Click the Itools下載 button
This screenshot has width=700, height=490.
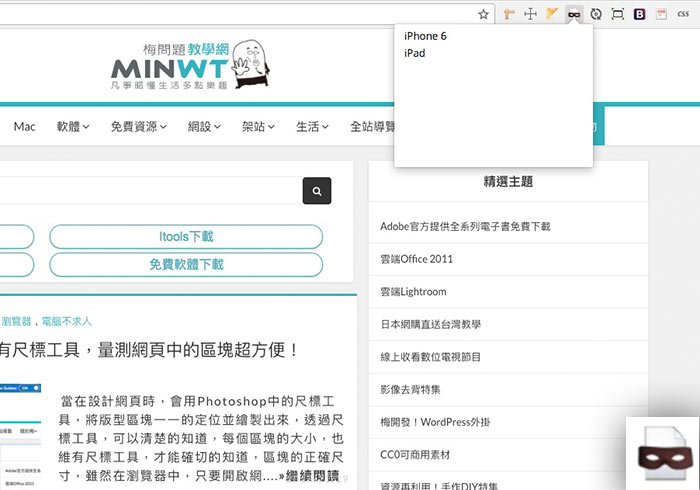[186, 237]
